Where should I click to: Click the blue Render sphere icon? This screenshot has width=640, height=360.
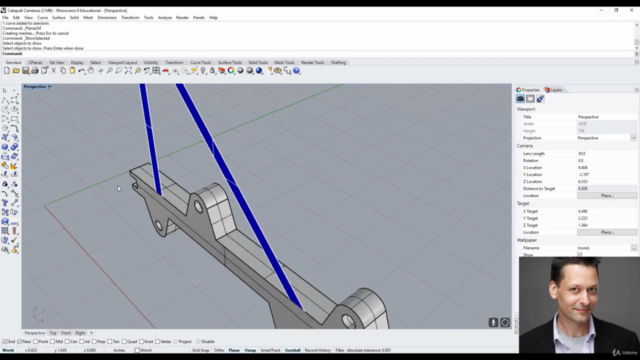tap(259, 71)
